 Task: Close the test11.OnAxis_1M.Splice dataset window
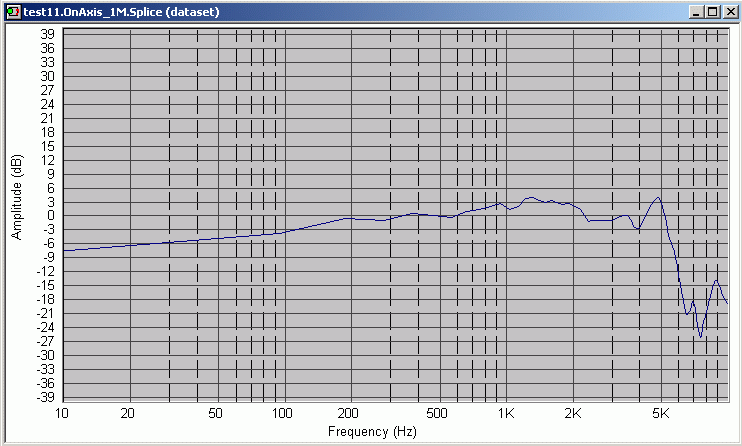click(730, 12)
